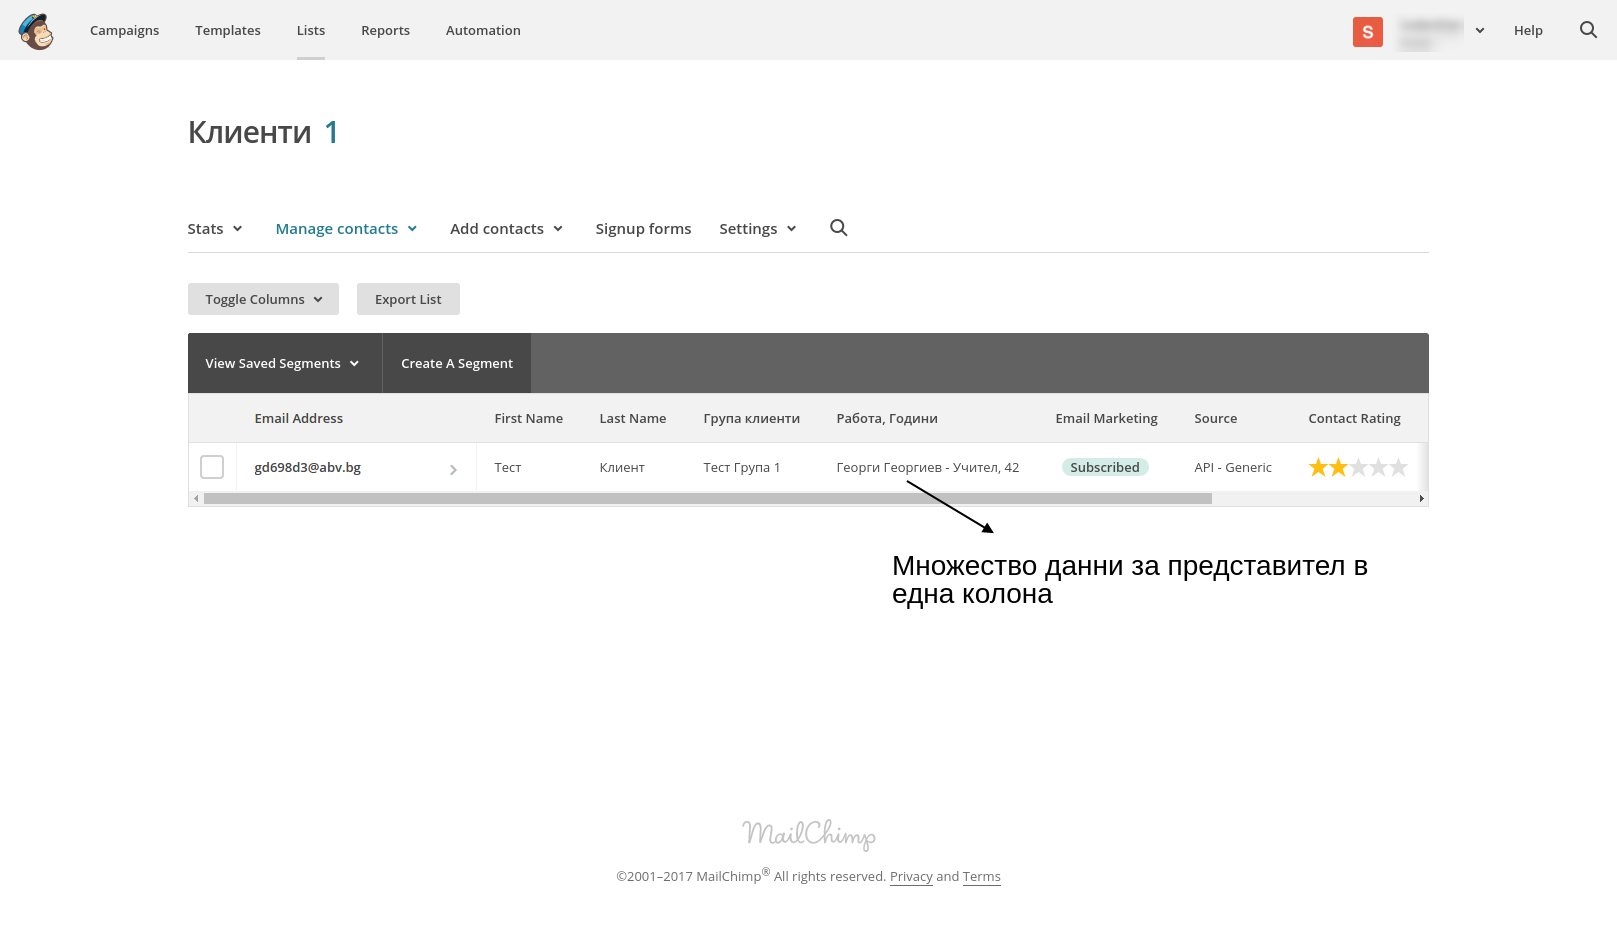Expand the Stats dropdown

click(215, 229)
